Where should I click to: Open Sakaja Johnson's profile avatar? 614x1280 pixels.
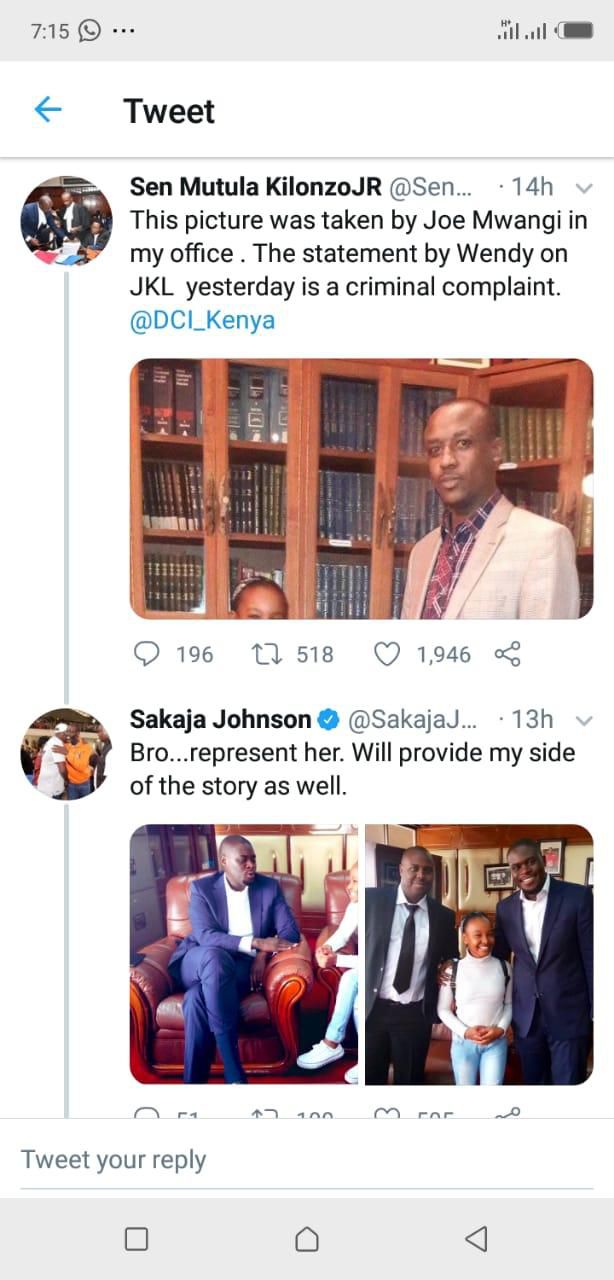66,754
